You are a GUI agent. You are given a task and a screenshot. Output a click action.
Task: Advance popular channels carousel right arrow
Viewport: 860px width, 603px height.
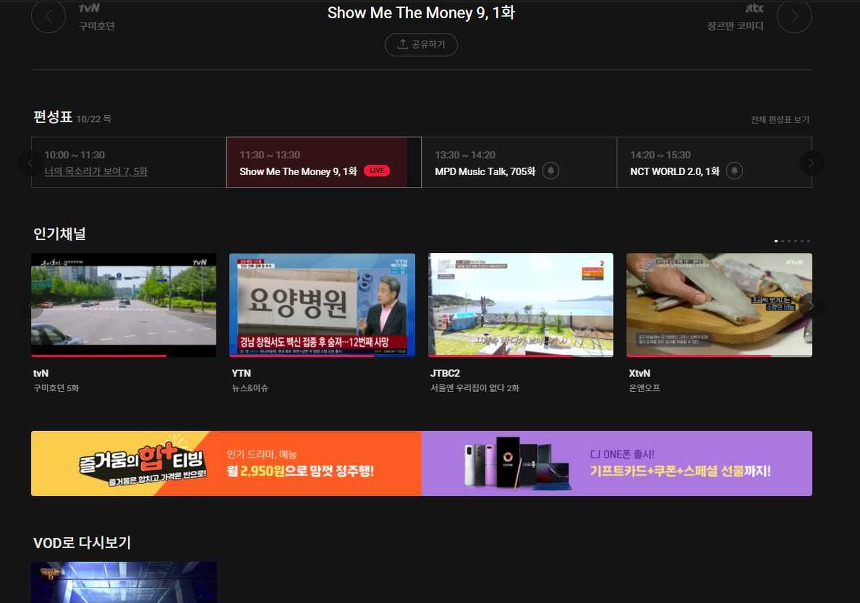[812, 306]
